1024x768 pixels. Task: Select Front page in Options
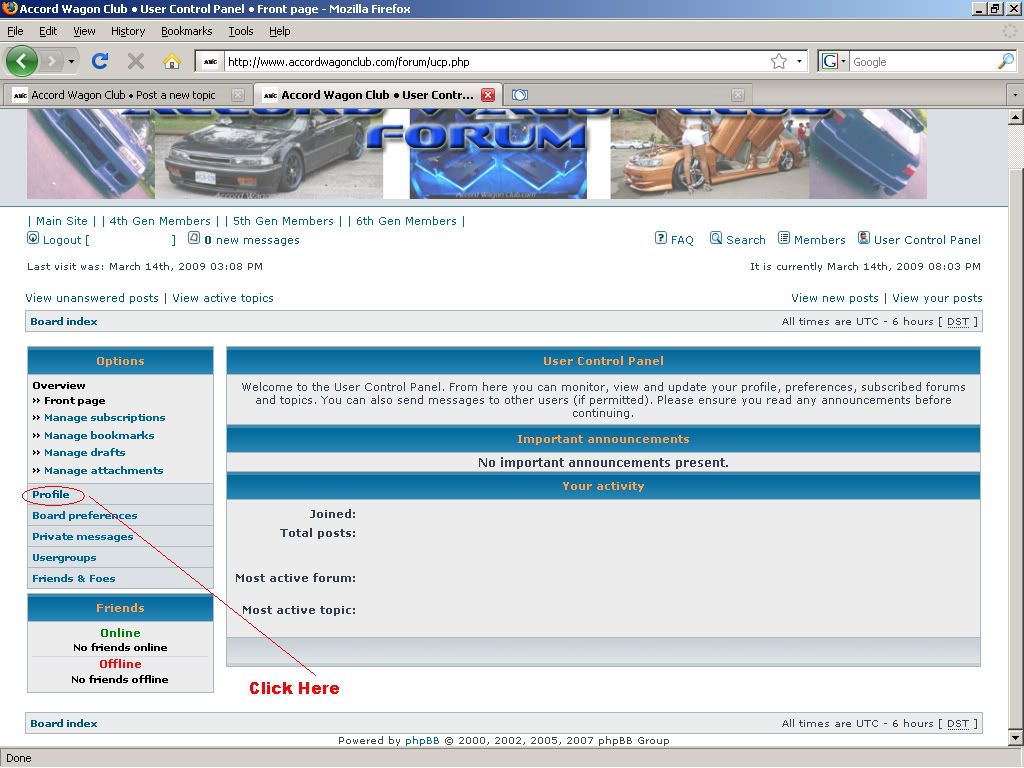74,400
